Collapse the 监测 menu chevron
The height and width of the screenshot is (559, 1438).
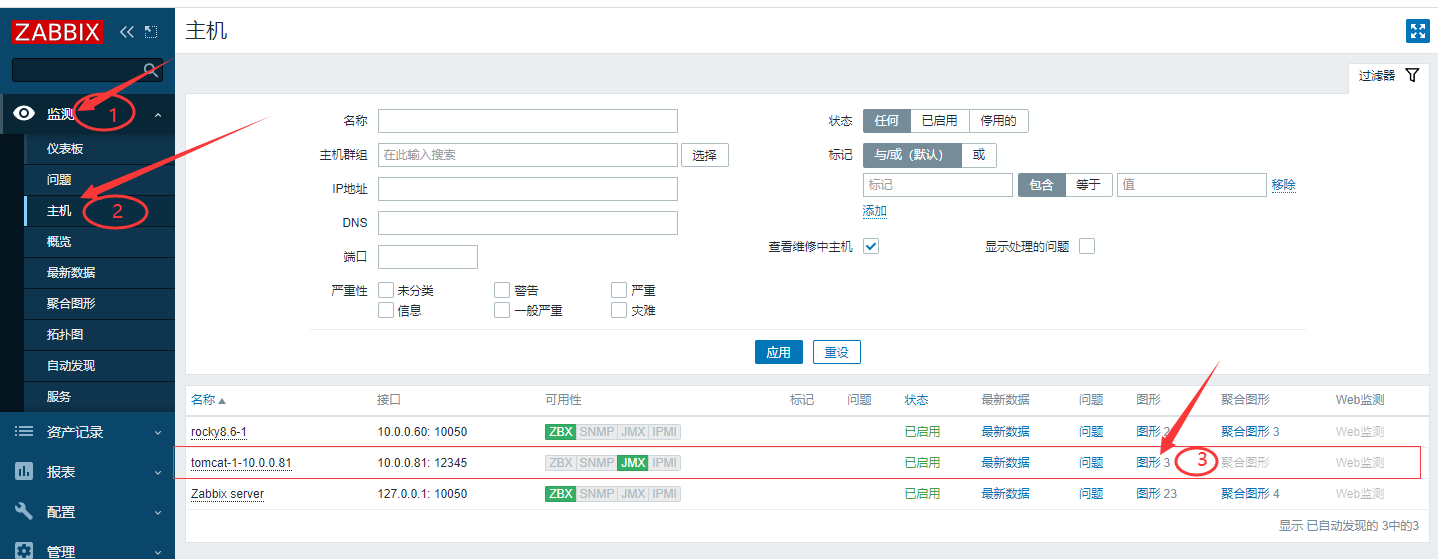click(158, 115)
